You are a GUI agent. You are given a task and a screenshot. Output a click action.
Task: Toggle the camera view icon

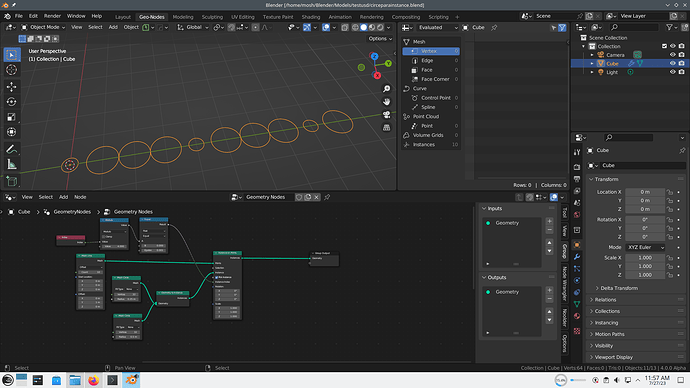[386, 115]
